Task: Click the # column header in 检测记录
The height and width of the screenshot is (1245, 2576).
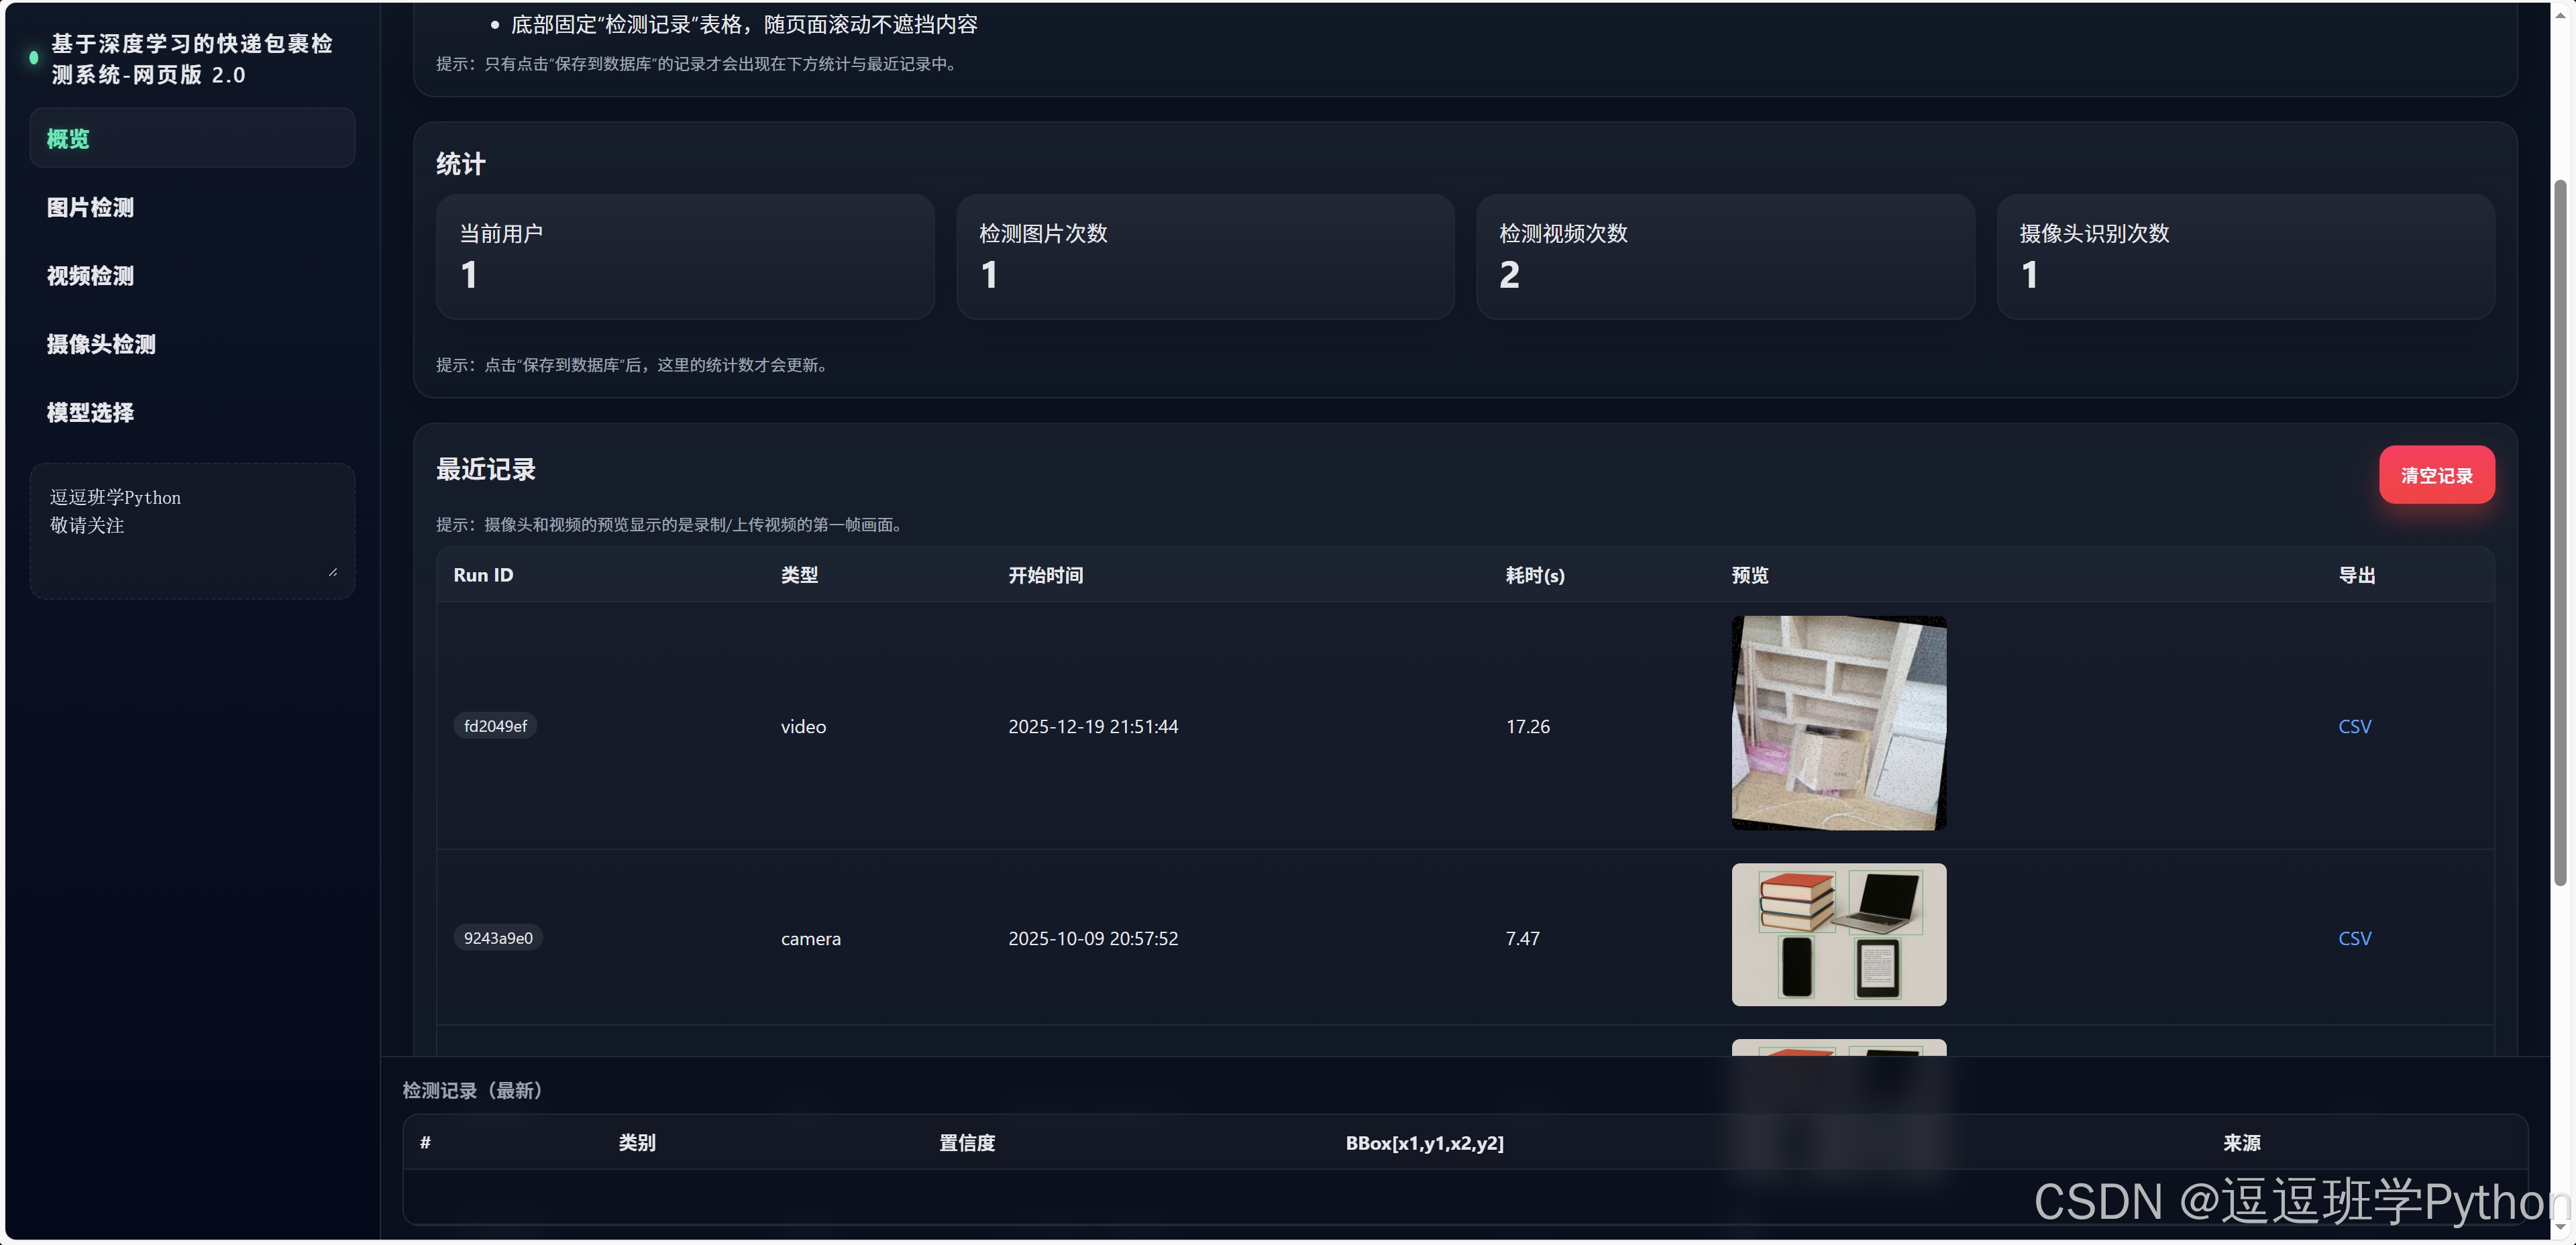Action: pyautogui.click(x=425, y=1142)
